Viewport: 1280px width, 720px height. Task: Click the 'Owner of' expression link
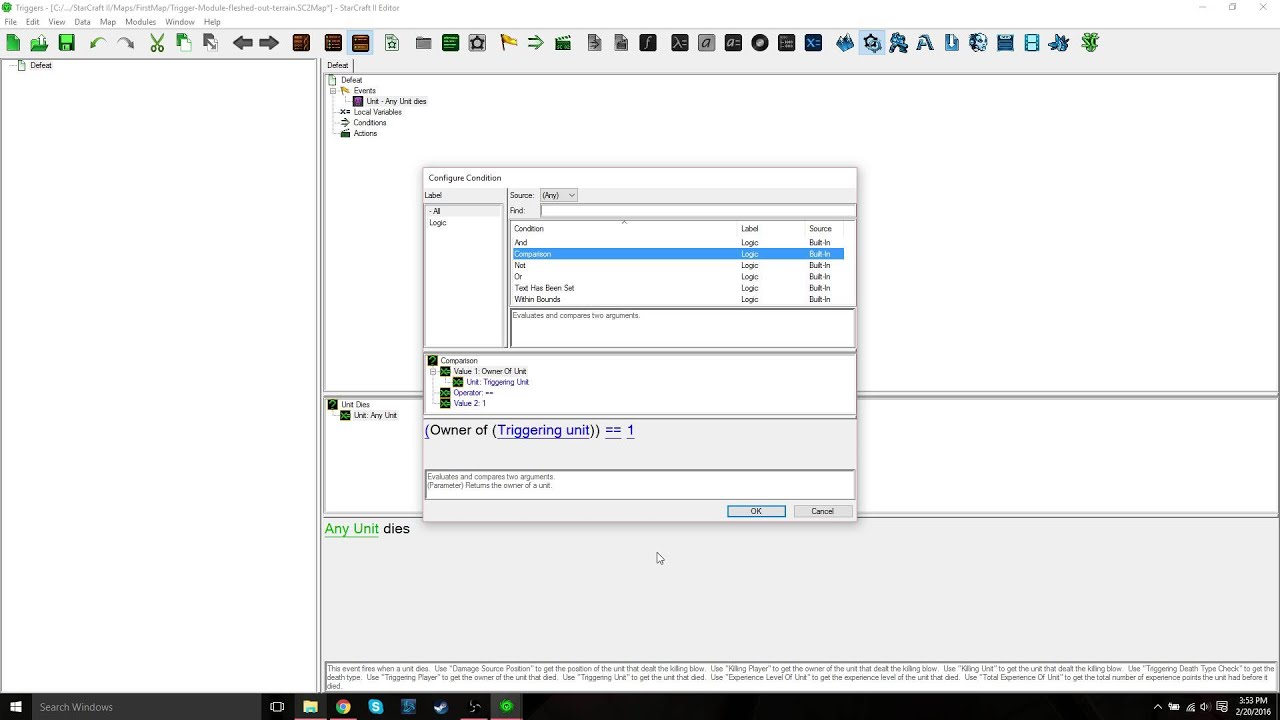point(459,430)
